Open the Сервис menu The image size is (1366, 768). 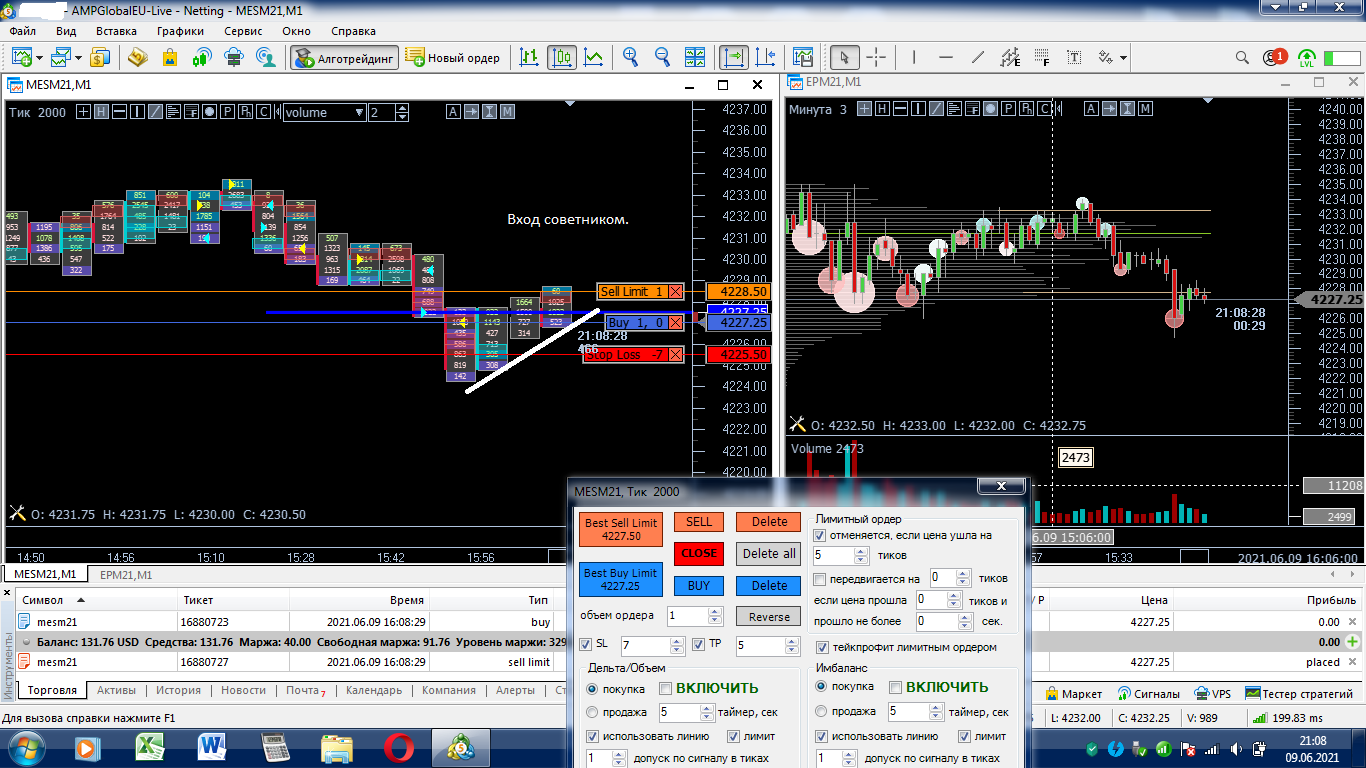(x=243, y=31)
